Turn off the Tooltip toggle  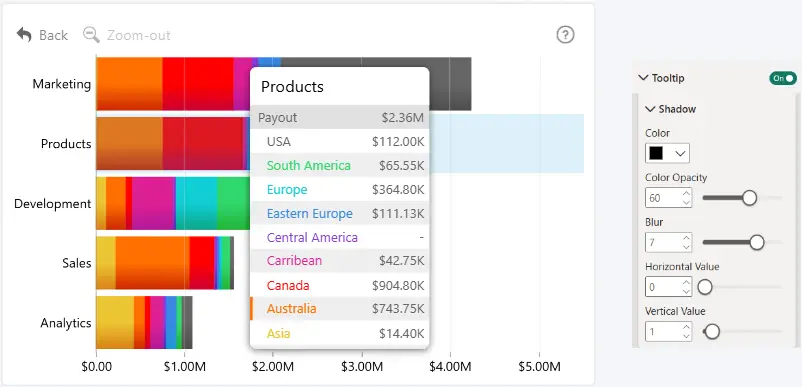click(783, 78)
